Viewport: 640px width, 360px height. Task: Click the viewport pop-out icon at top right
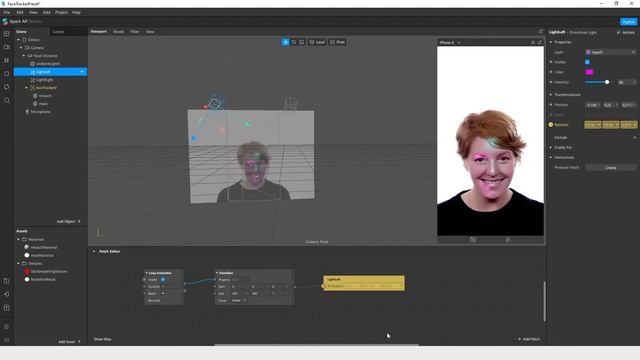pyautogui.click(x=541, y=31)
